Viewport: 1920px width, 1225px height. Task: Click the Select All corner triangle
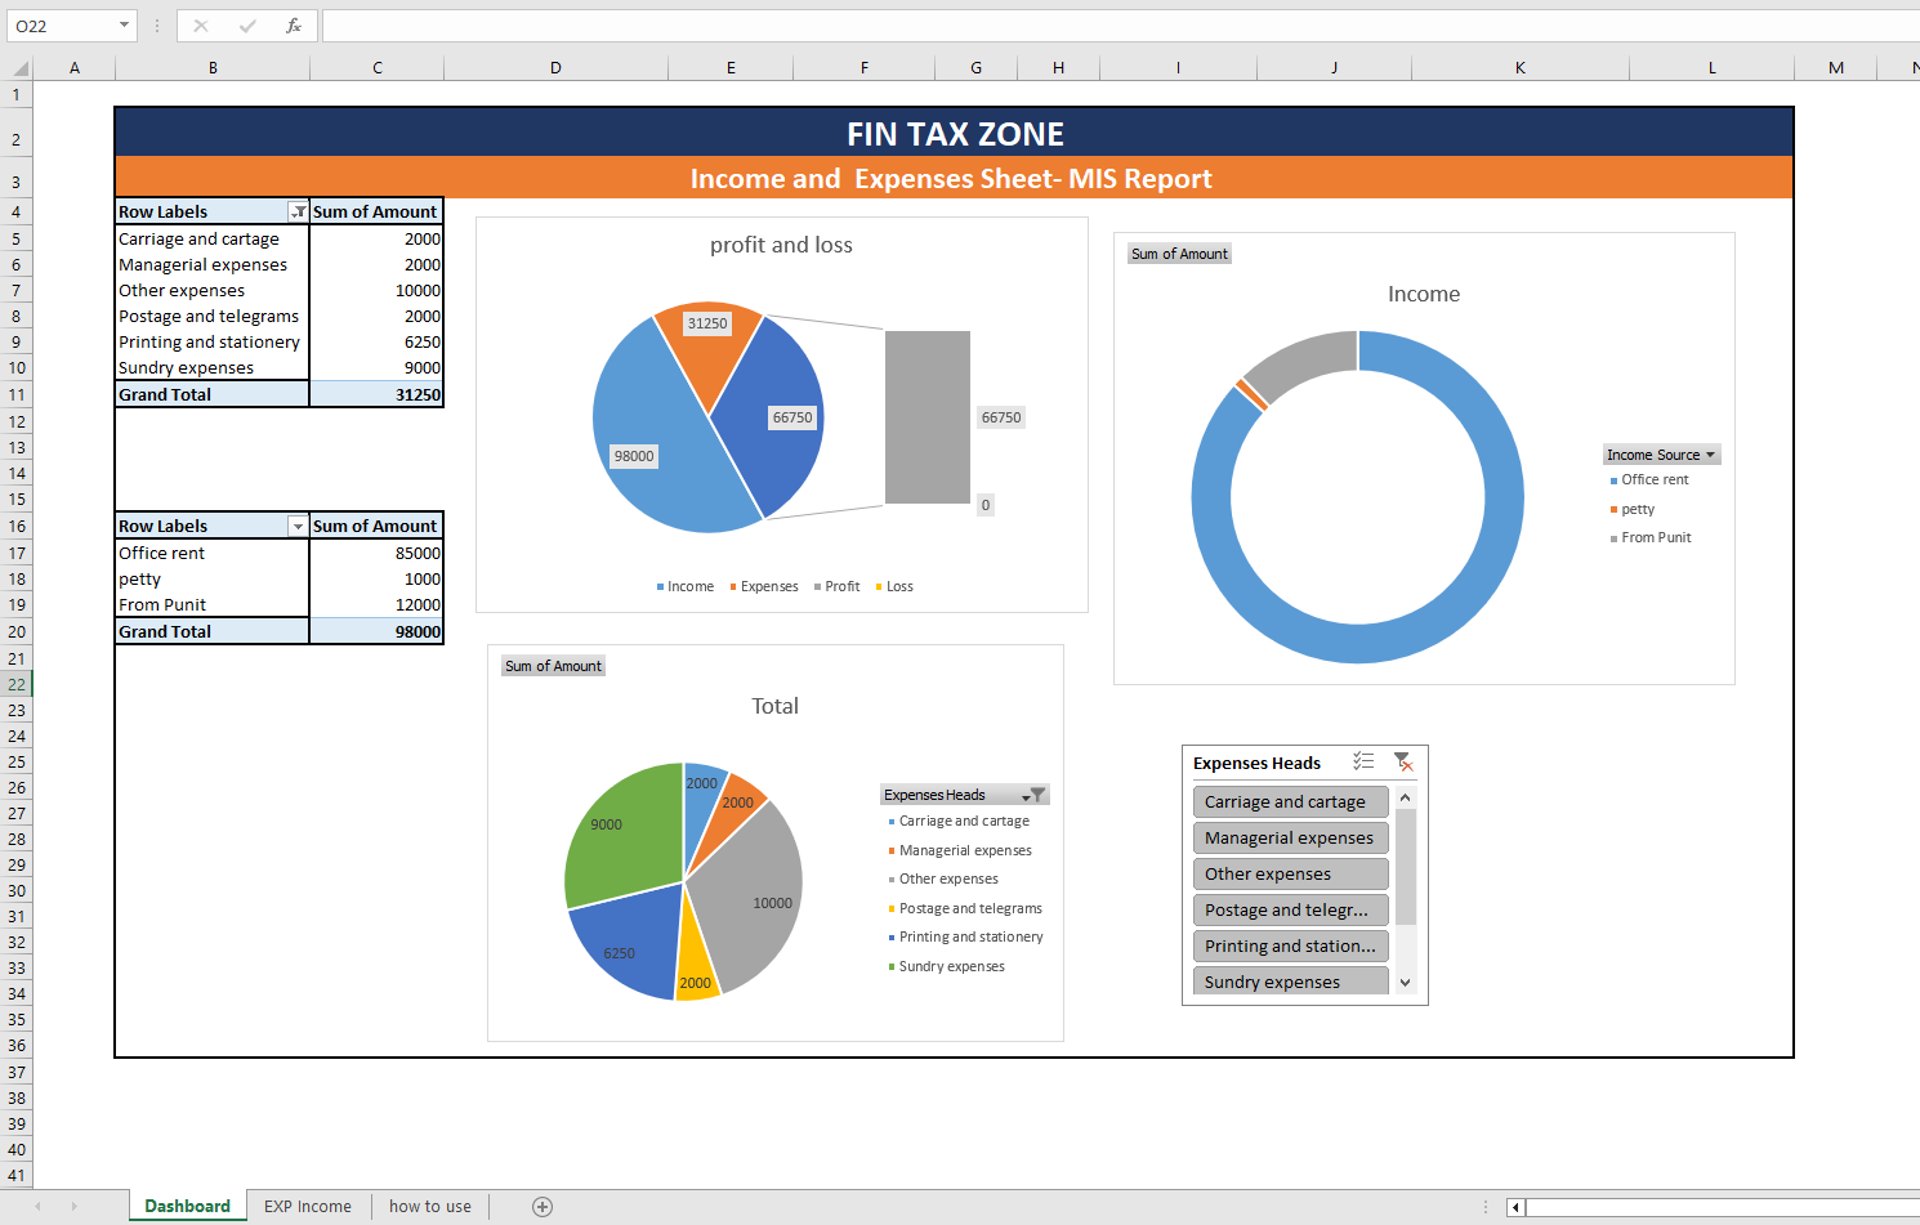pos(20,68)
